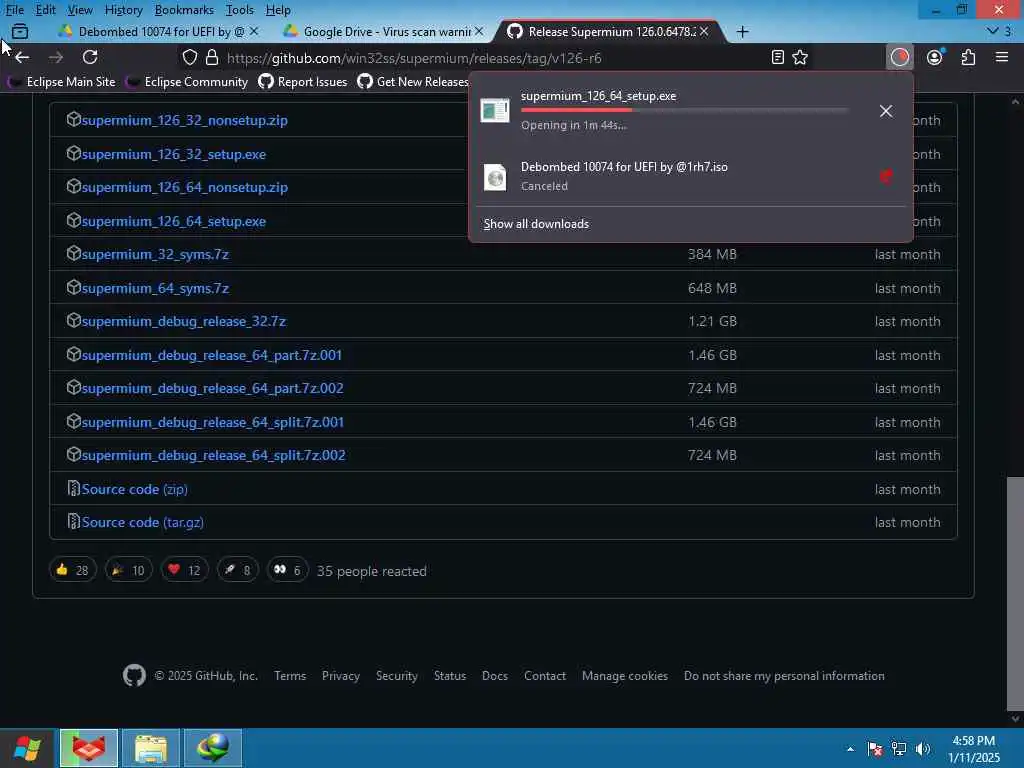This screenshot has width=1024, height=768.
Task: Download supermium_126_64_nonsetup.zip
Action: [184, 187]
